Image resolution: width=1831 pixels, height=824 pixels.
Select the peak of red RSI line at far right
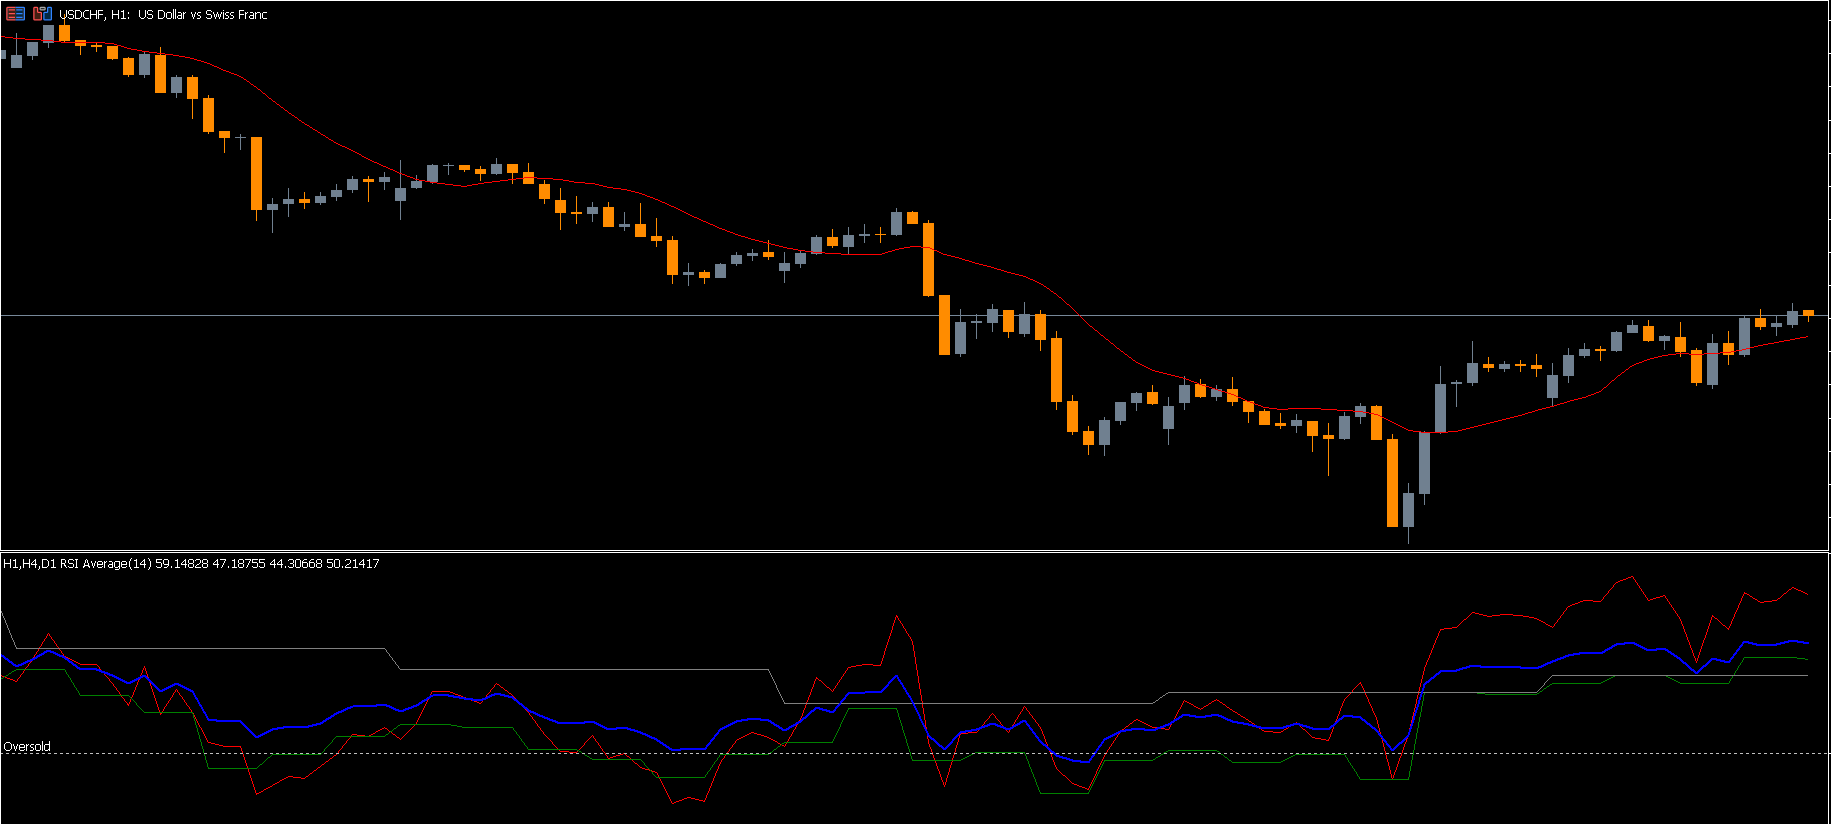[x=1632, y=577]
